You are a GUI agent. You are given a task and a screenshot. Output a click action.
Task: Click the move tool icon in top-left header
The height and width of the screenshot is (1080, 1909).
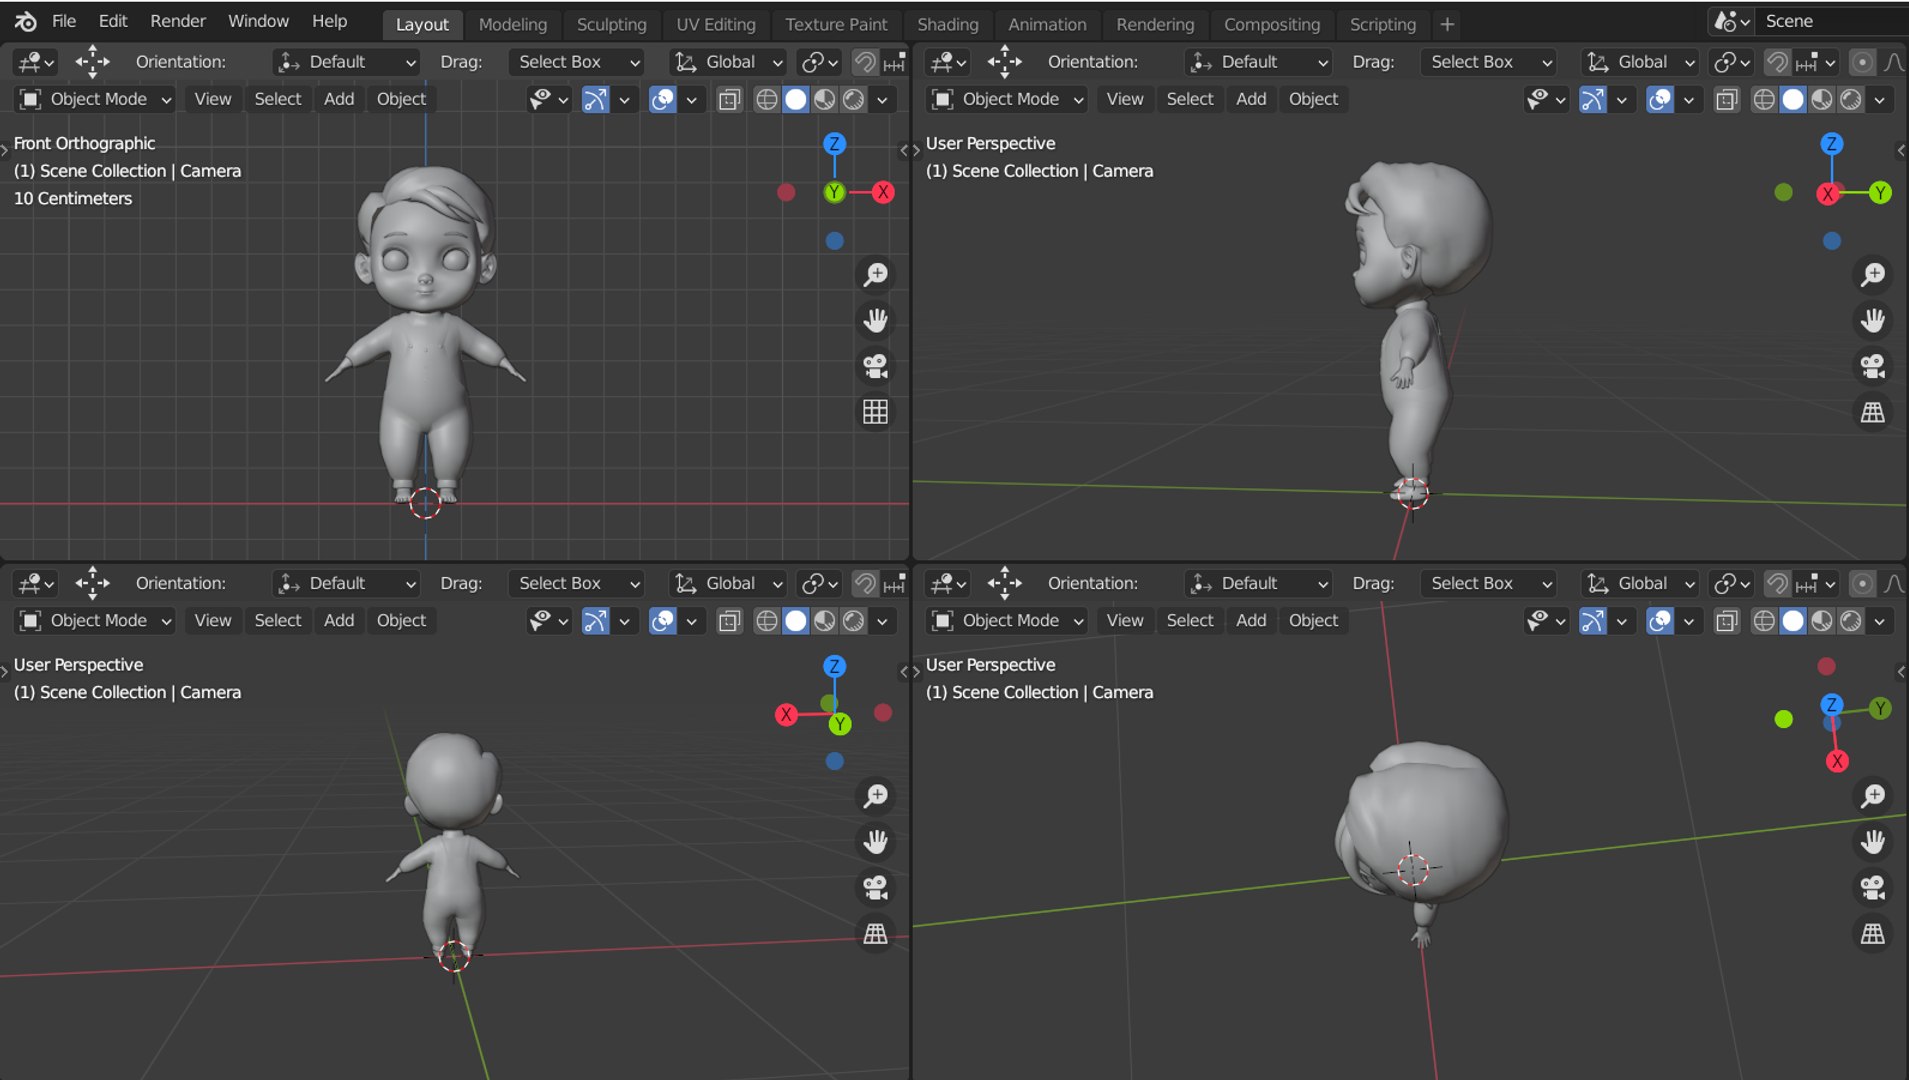point(92,61)
